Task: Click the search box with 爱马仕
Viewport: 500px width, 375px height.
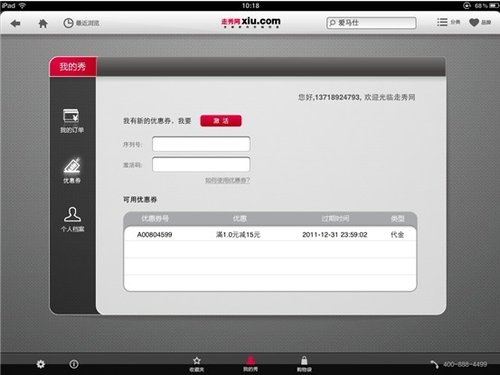Action: click(371, 23)
